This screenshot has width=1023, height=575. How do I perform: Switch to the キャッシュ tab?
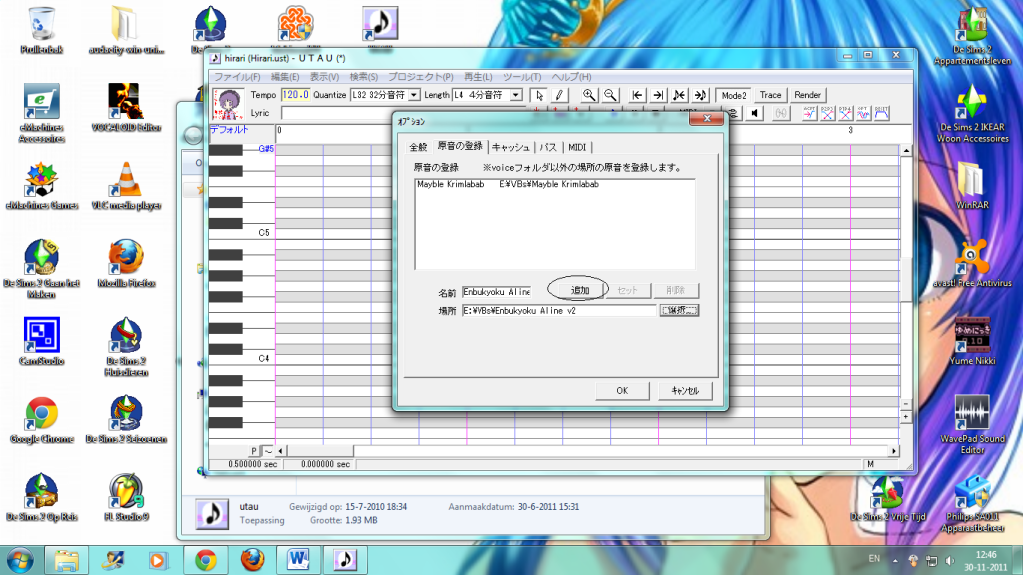pos(510,146)
